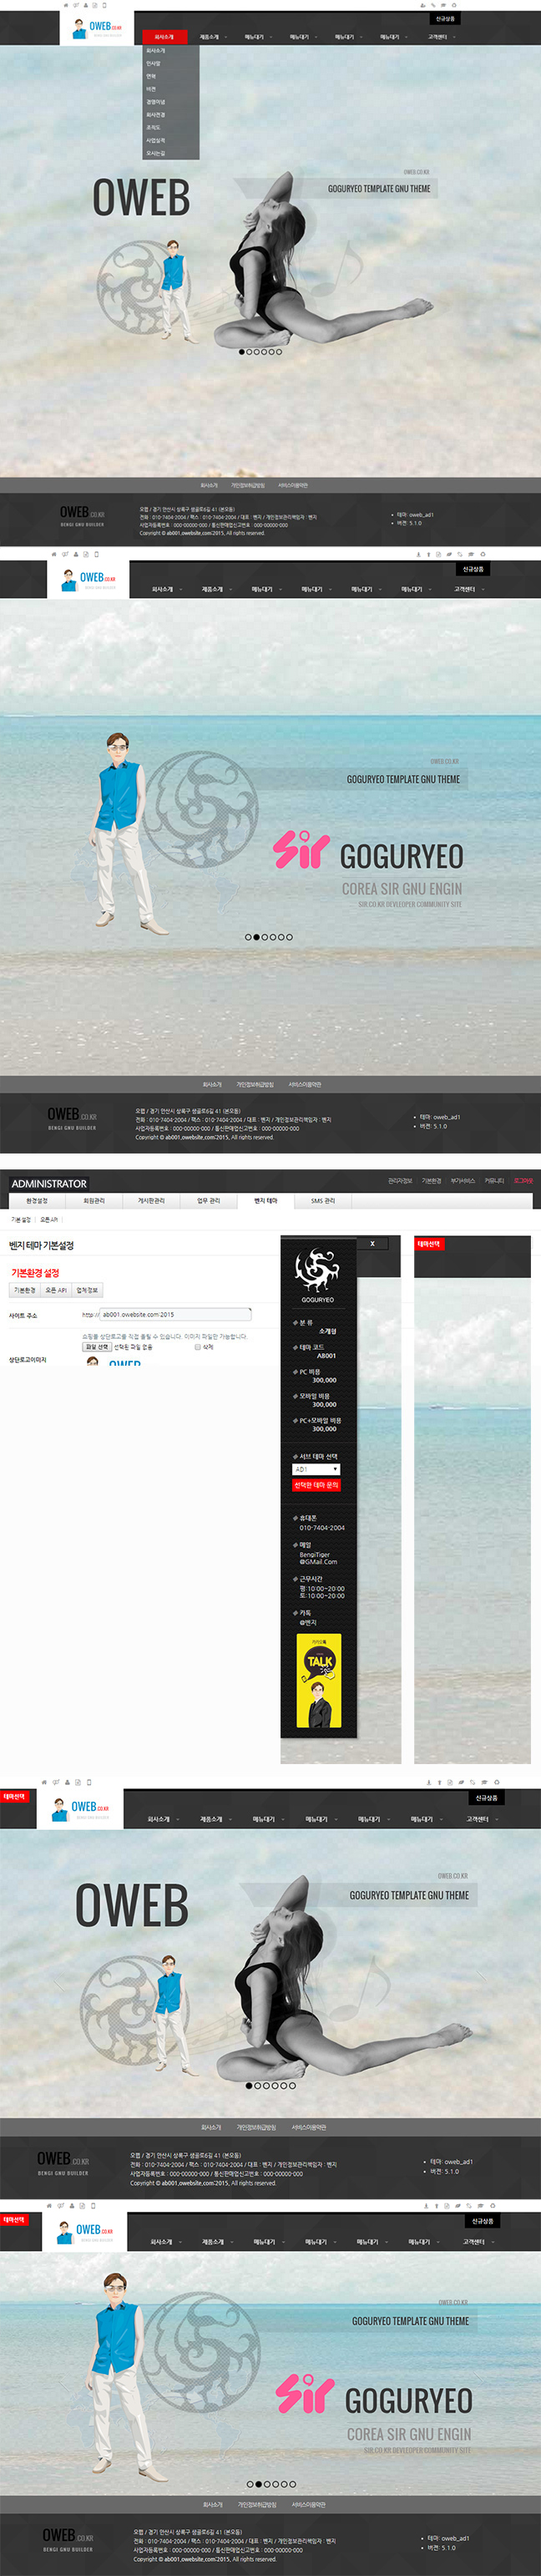This screenshot has height=2576, width=541.
Task: Select 비전 in the open submenu
Action: point(152,89)
